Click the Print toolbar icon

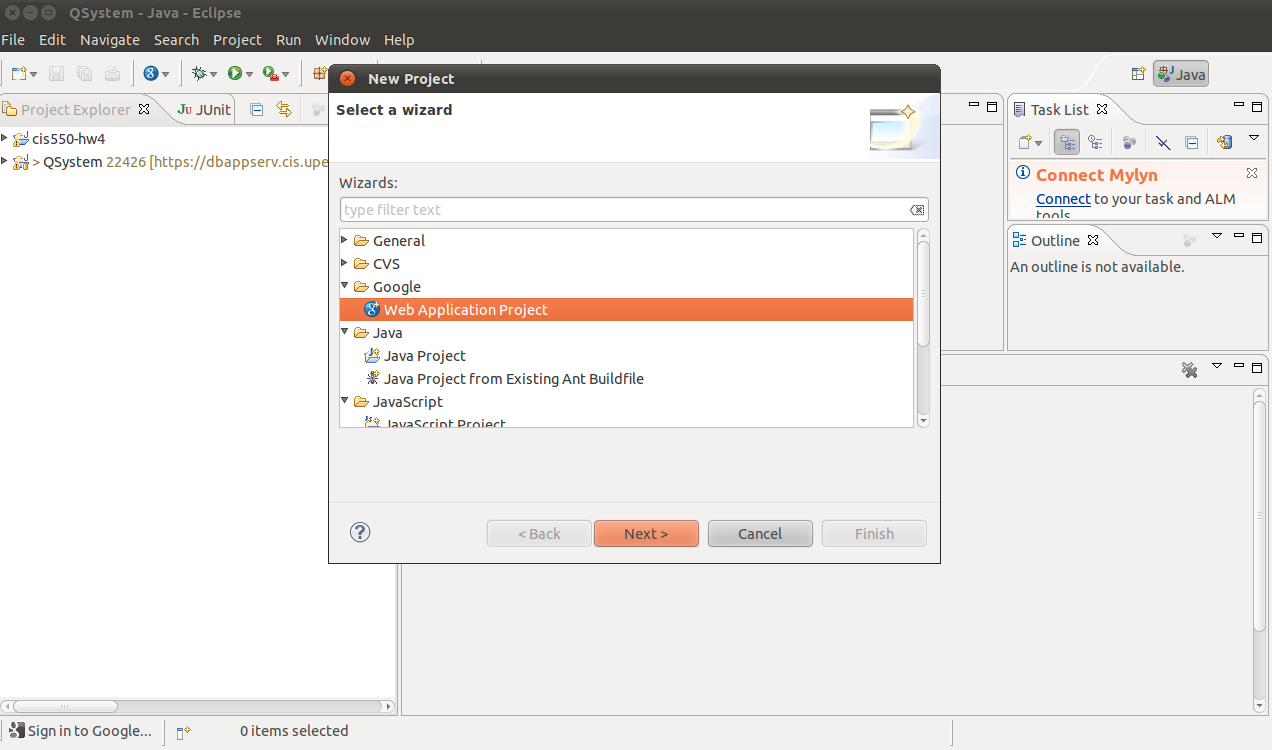113,73
